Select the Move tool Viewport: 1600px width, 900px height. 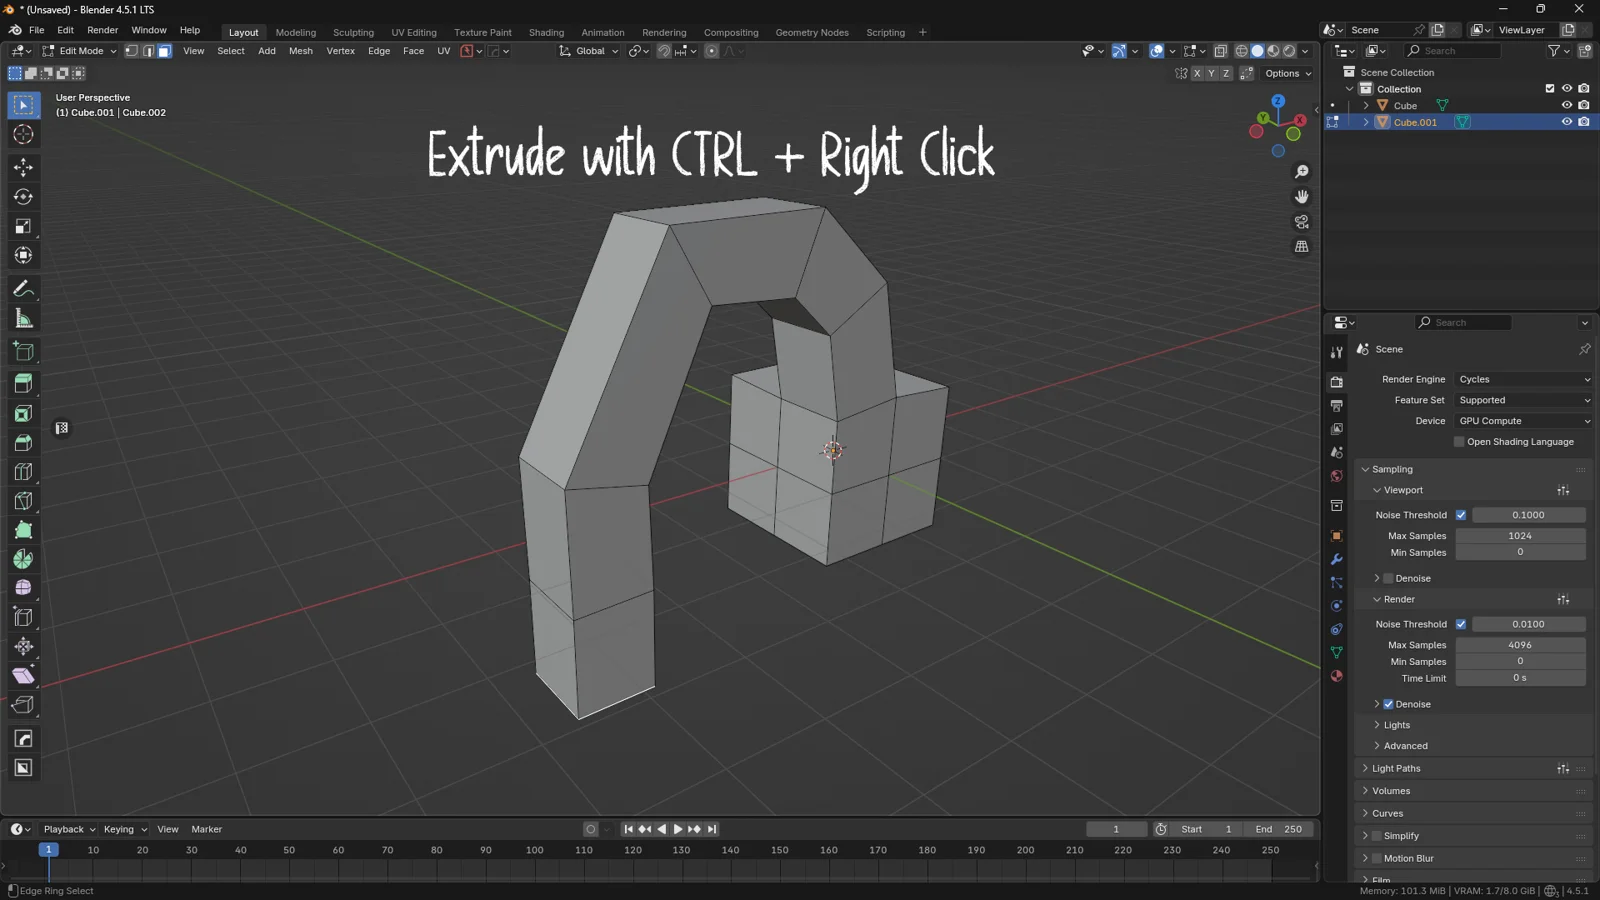tap(23, 167)
